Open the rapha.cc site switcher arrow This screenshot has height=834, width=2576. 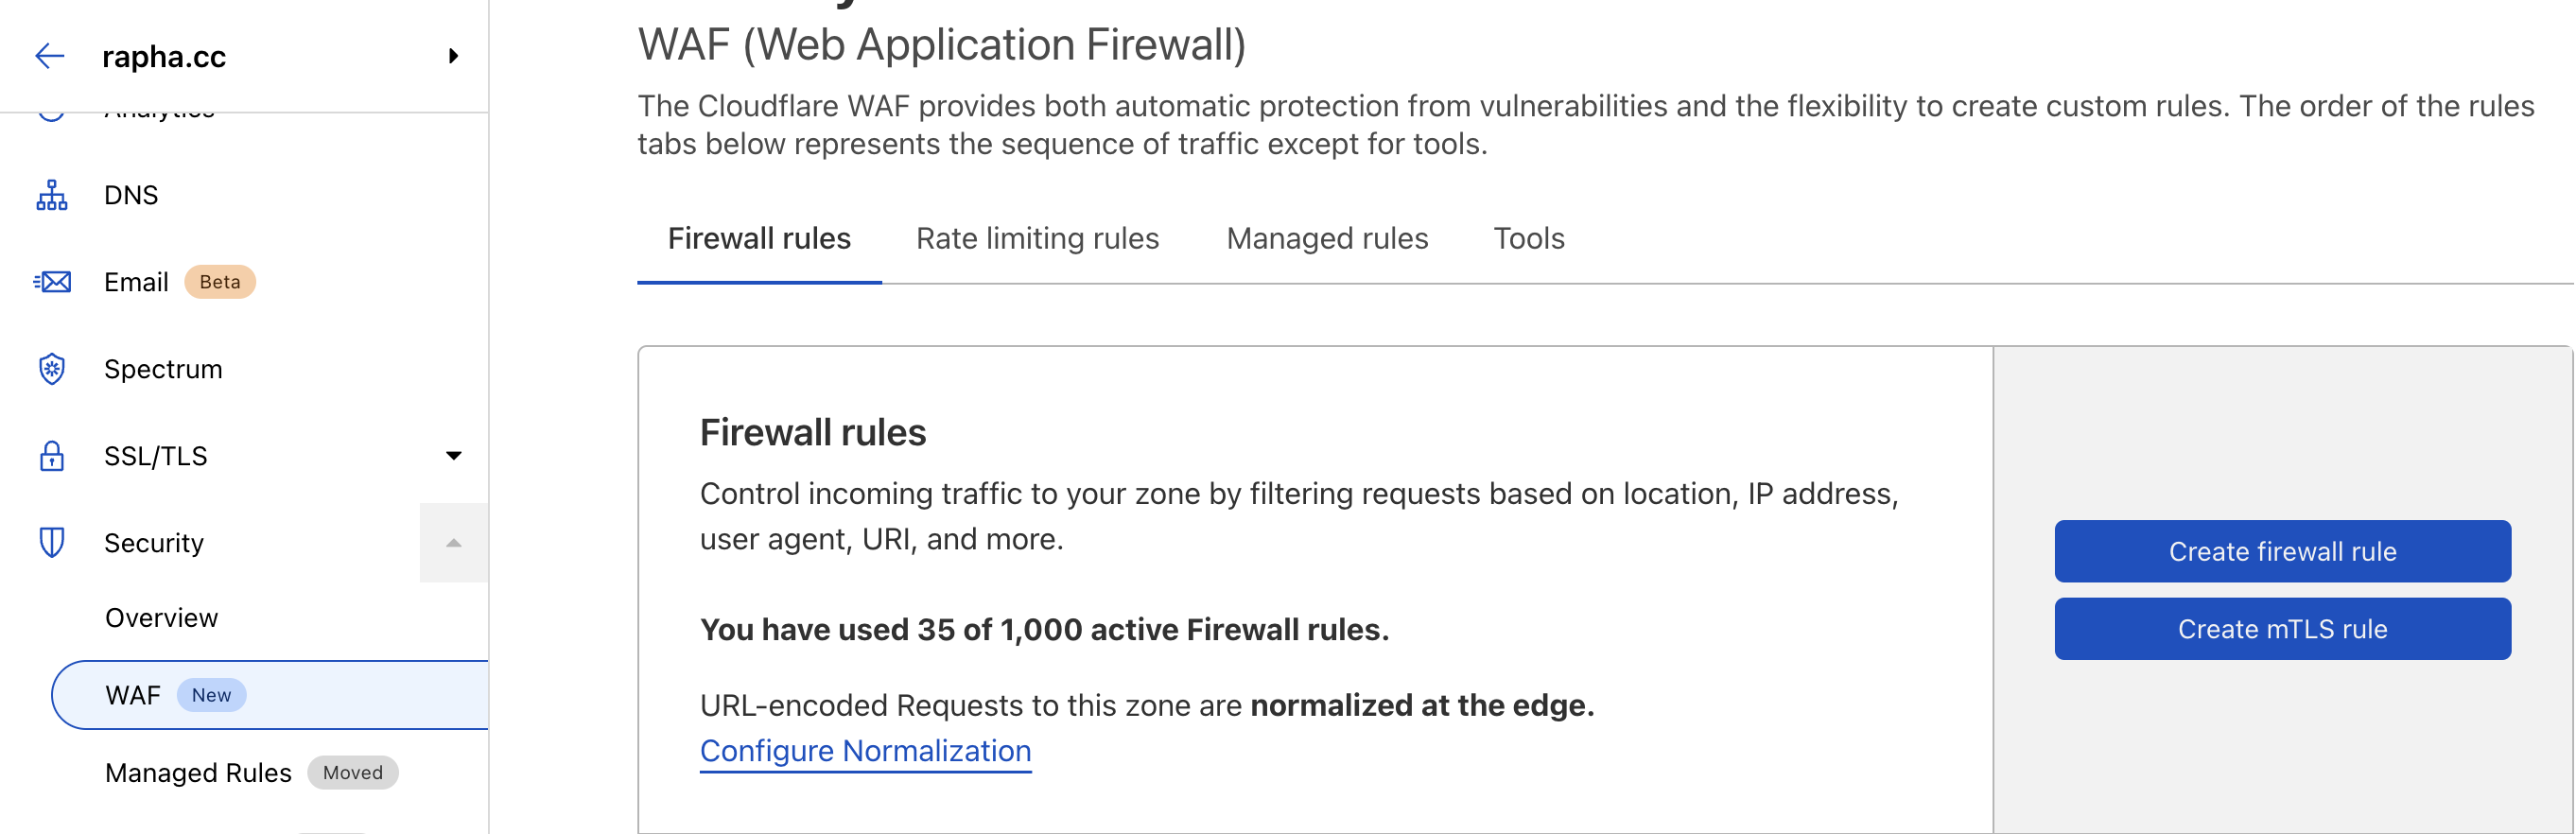[453, 56]
